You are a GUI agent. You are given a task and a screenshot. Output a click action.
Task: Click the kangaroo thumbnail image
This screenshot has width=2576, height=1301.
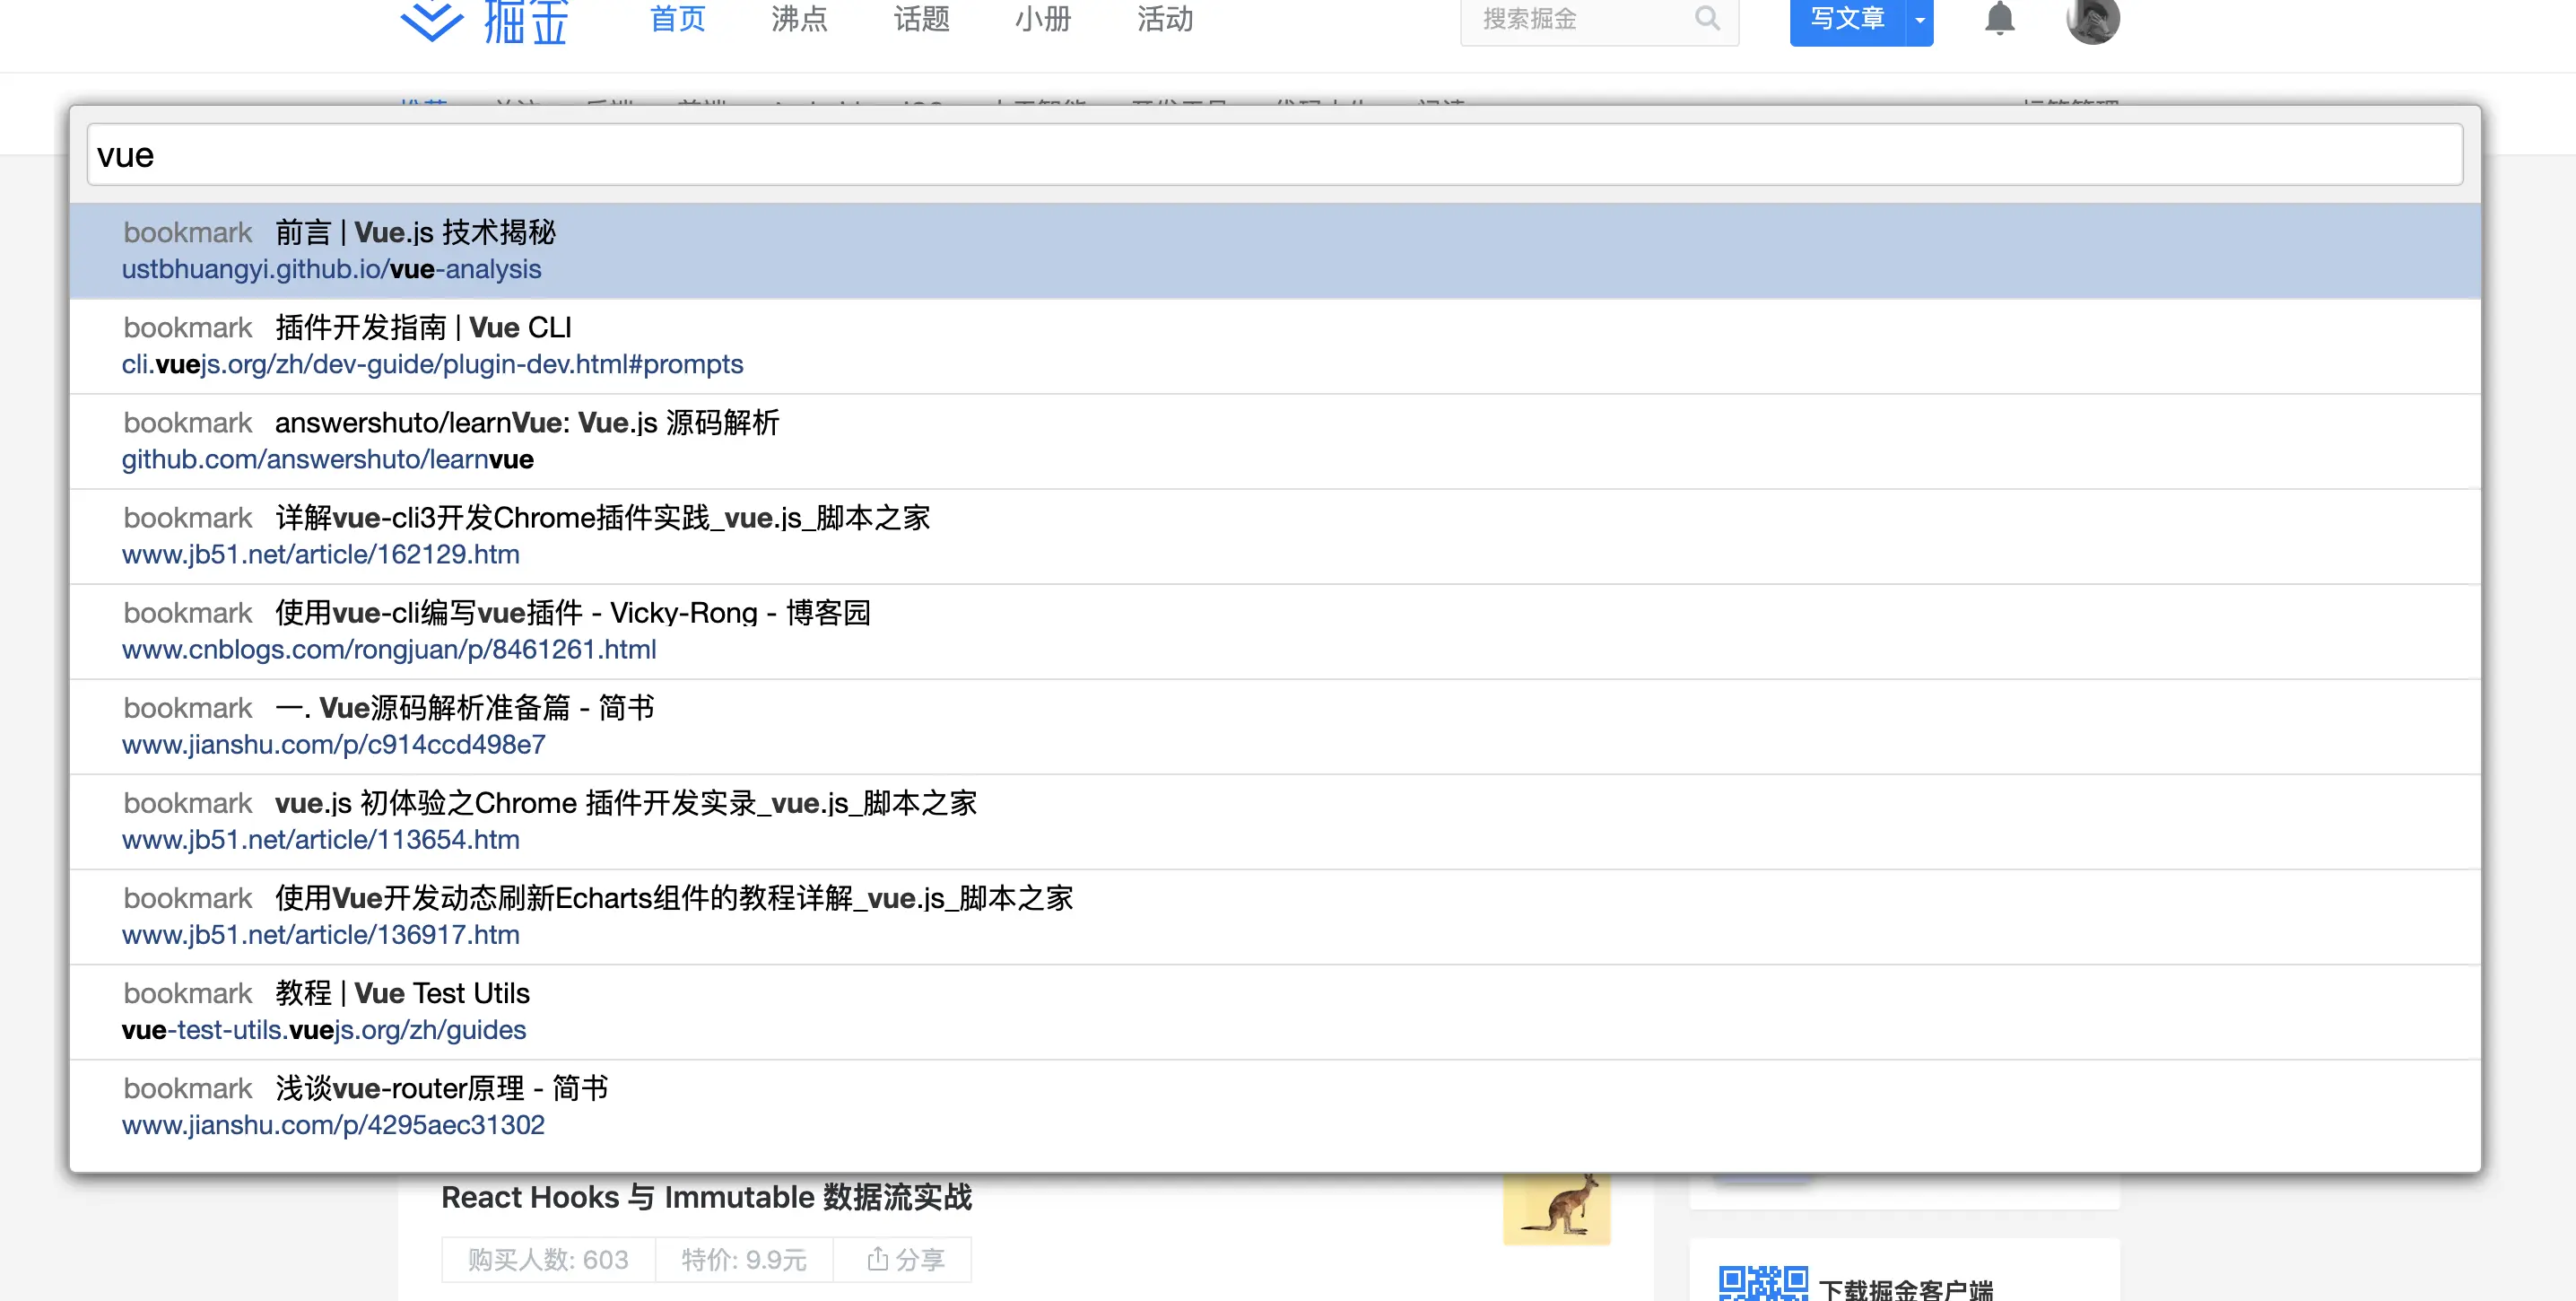pos(1556,1208)
